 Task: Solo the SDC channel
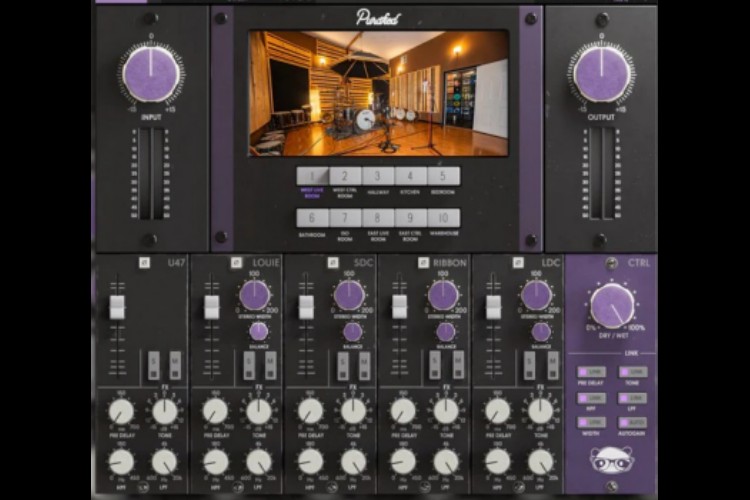tap(342, 365)
